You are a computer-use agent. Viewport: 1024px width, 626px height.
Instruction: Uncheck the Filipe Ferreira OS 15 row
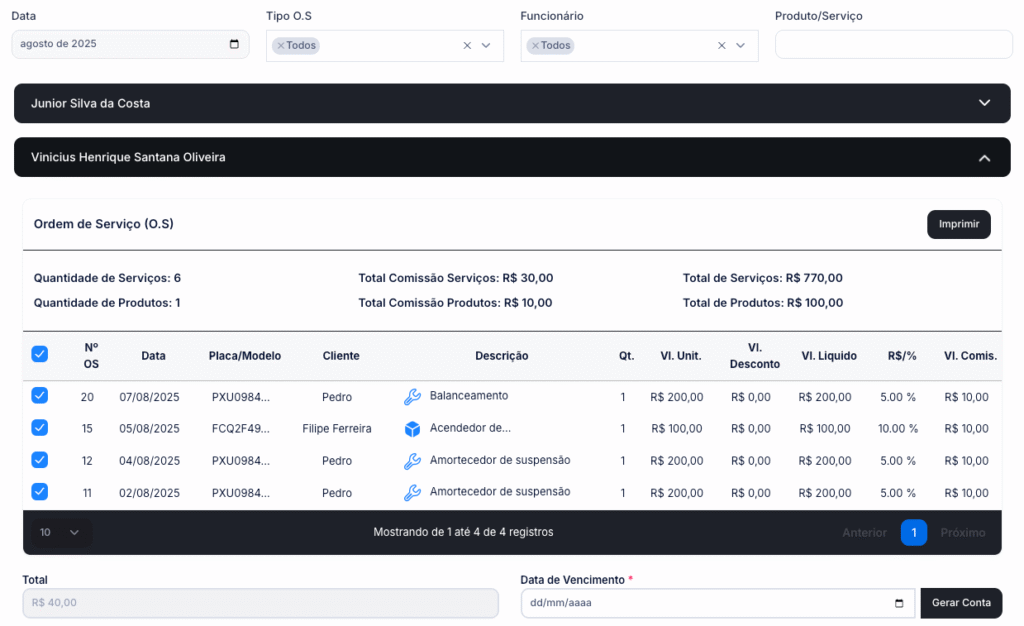click(39, 428)
